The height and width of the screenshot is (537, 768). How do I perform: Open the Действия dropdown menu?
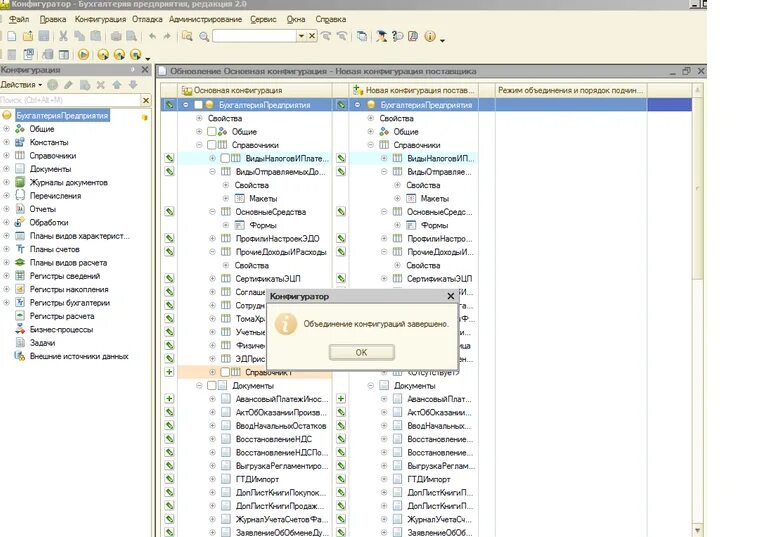(22, 85)
